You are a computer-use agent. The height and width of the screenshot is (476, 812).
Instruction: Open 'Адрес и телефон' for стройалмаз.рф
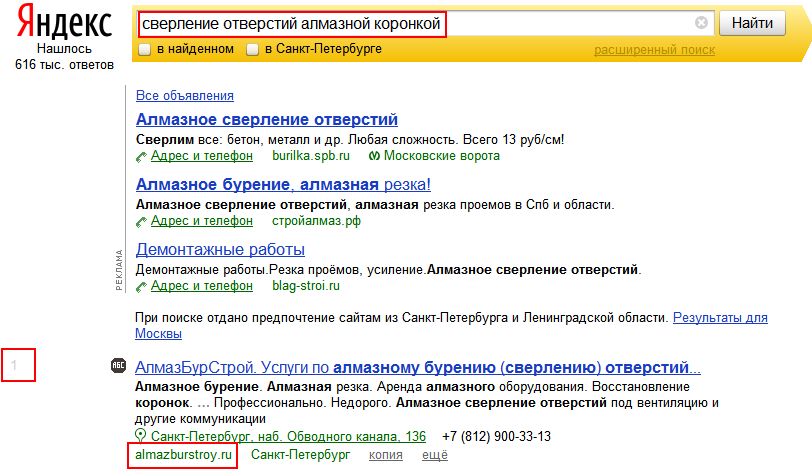(x=202, y=221)
